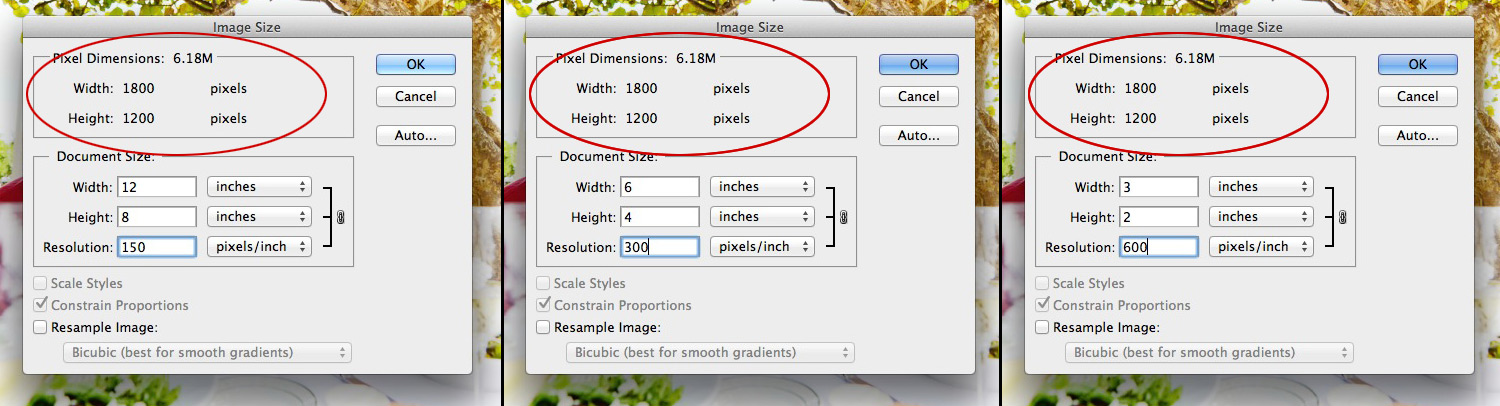
Task: Click the Document Size Height field containing 8
Action: [x=157, y=217]
